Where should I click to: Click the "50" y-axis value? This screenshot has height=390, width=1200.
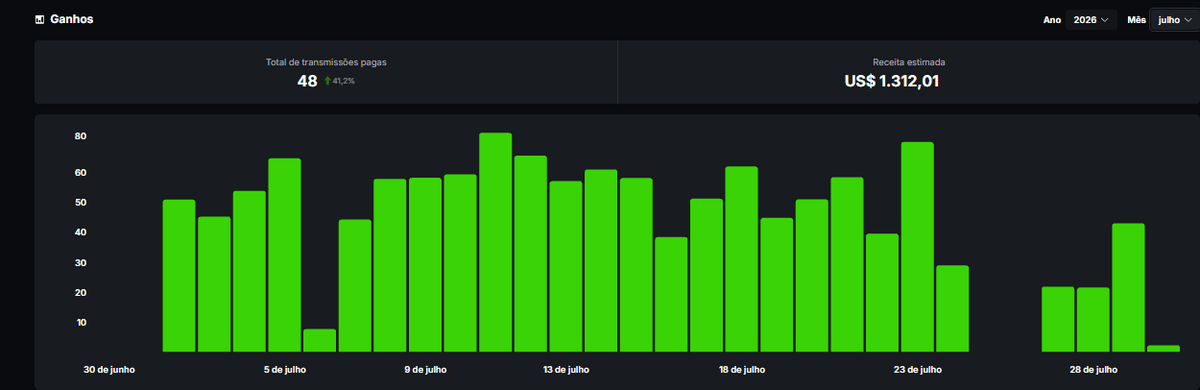(x=80, y=203)
